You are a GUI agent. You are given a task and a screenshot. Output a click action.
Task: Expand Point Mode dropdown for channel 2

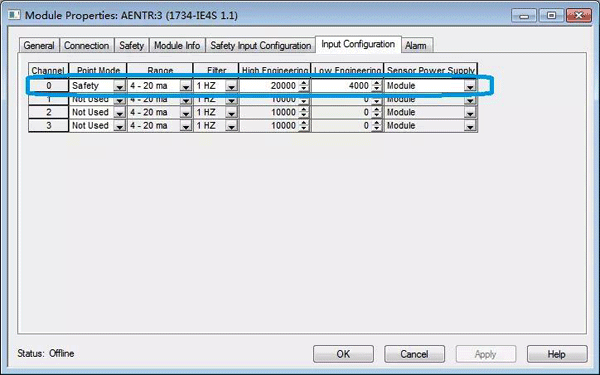[119, 112]
